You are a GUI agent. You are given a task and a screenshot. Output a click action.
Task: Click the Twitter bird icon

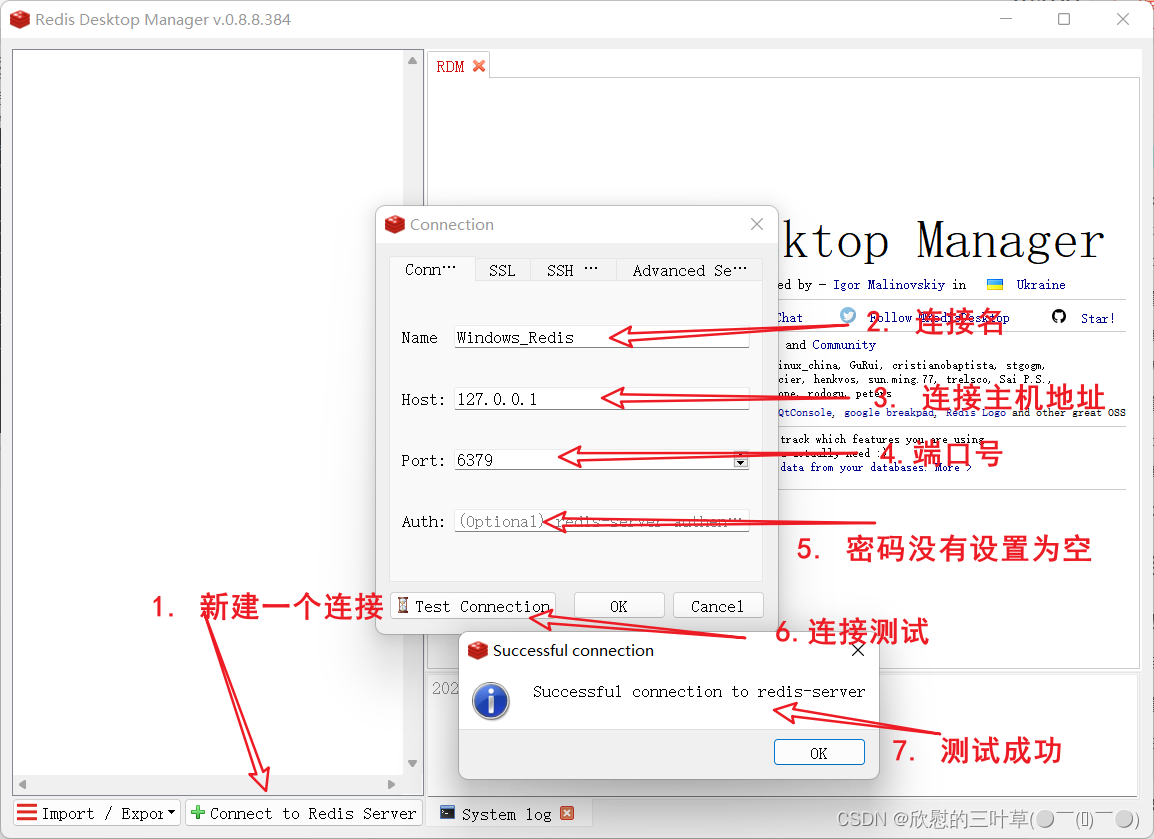point(848,316)
